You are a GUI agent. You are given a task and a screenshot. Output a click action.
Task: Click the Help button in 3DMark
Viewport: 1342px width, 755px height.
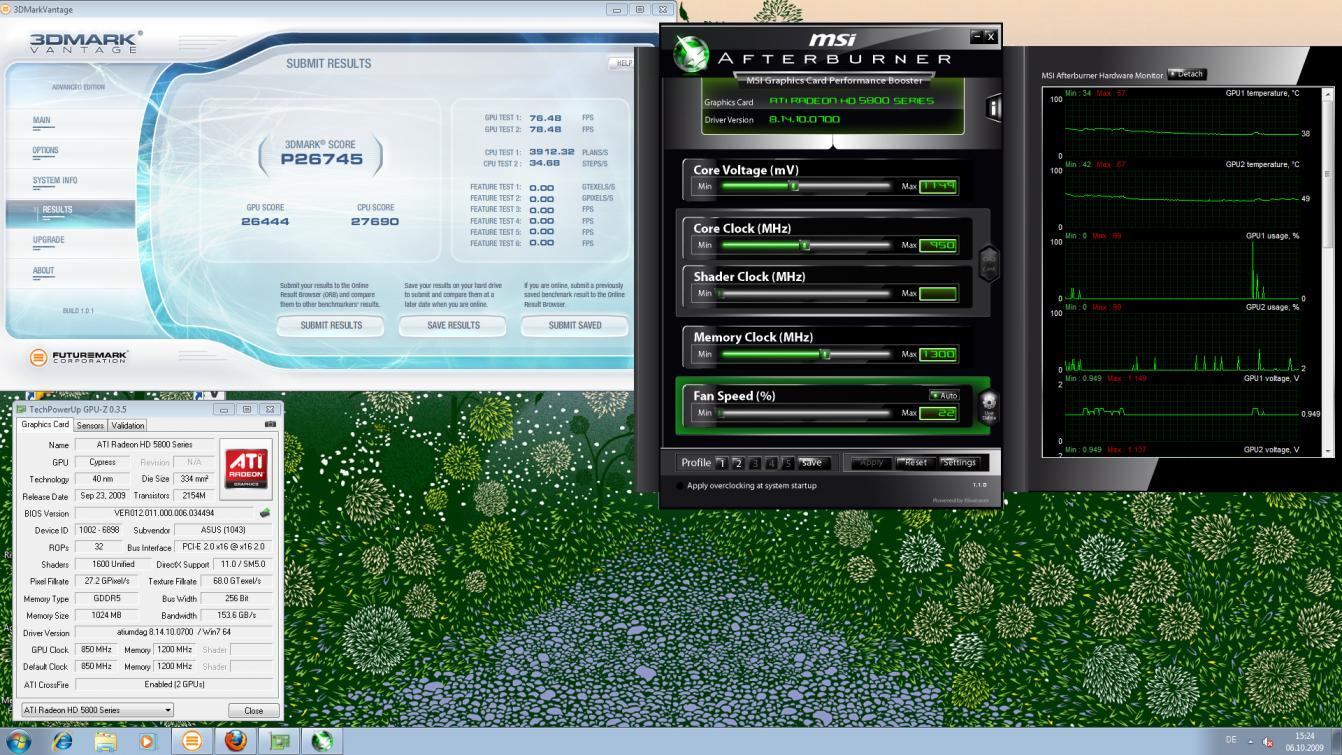click(x=622, y=63)
